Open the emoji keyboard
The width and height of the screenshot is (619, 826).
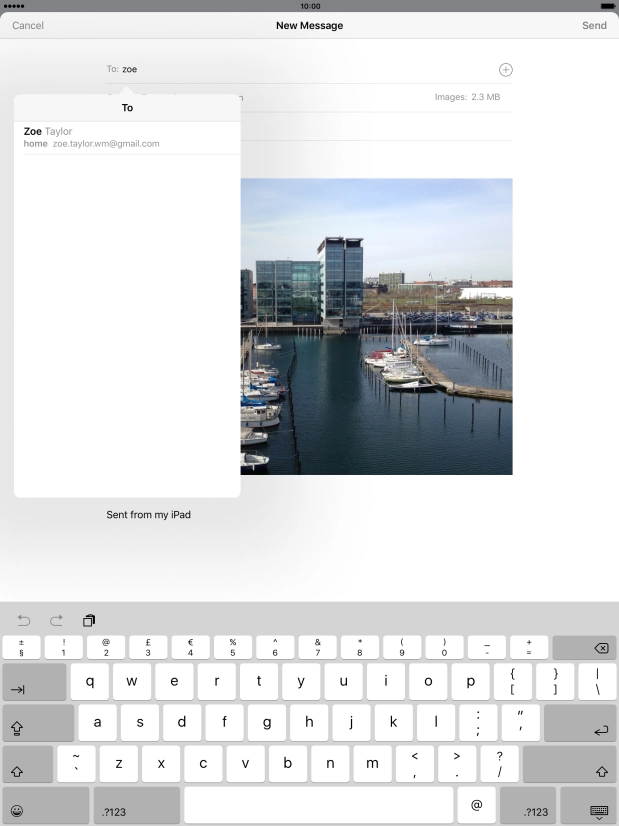(17, 810)
